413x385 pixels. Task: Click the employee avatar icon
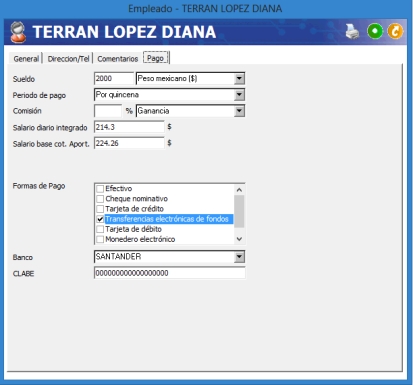[x=18, y=32]
